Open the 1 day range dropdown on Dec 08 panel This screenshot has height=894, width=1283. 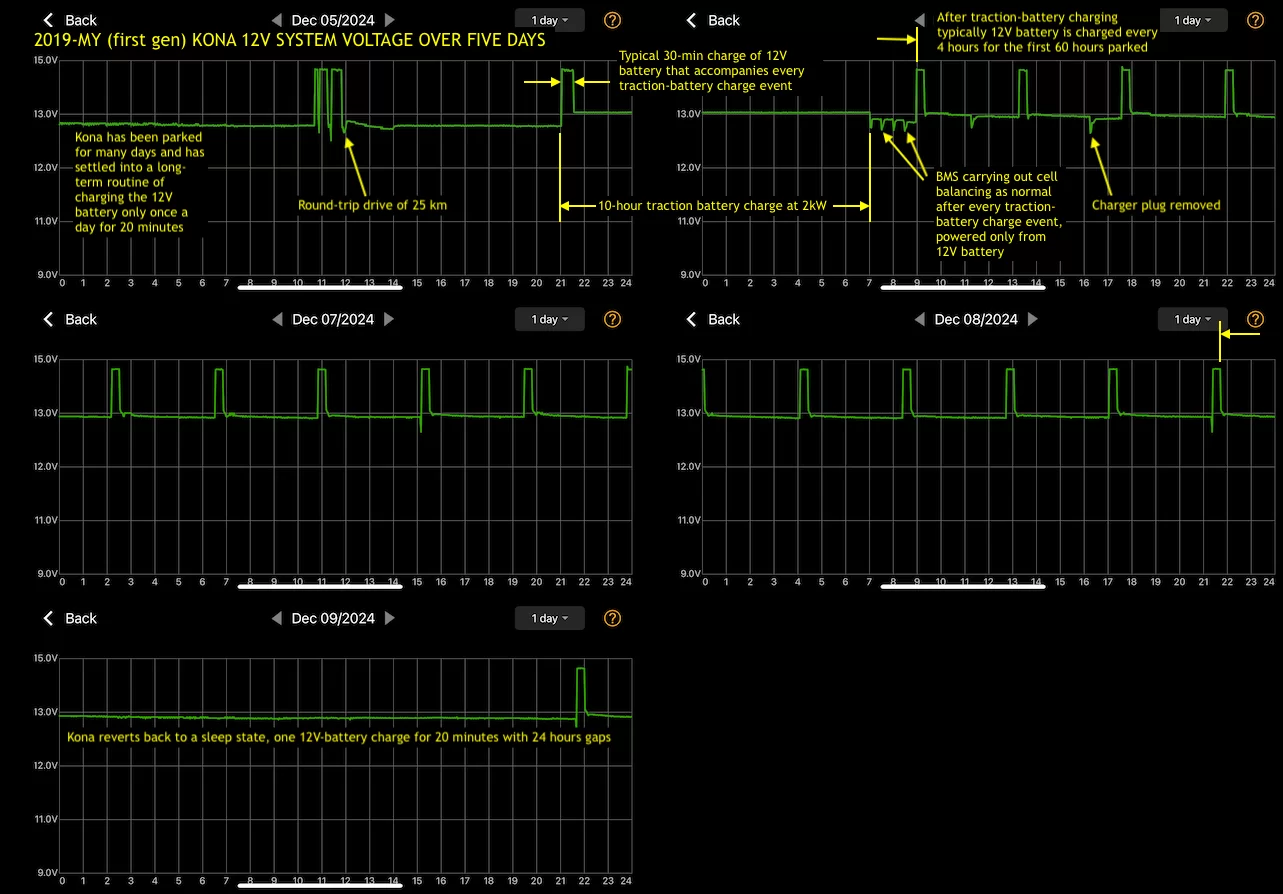tap(1191, 319)
